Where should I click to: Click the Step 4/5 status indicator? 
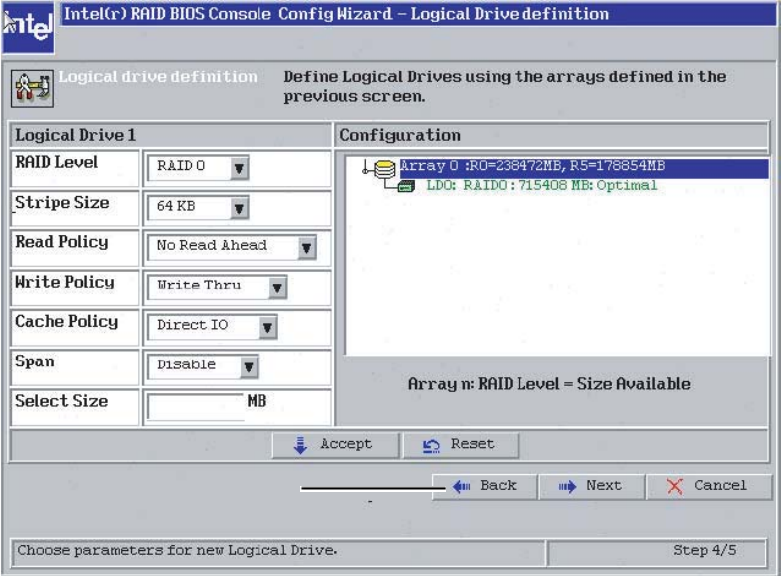pyautogui.click(x=704, y=551)
